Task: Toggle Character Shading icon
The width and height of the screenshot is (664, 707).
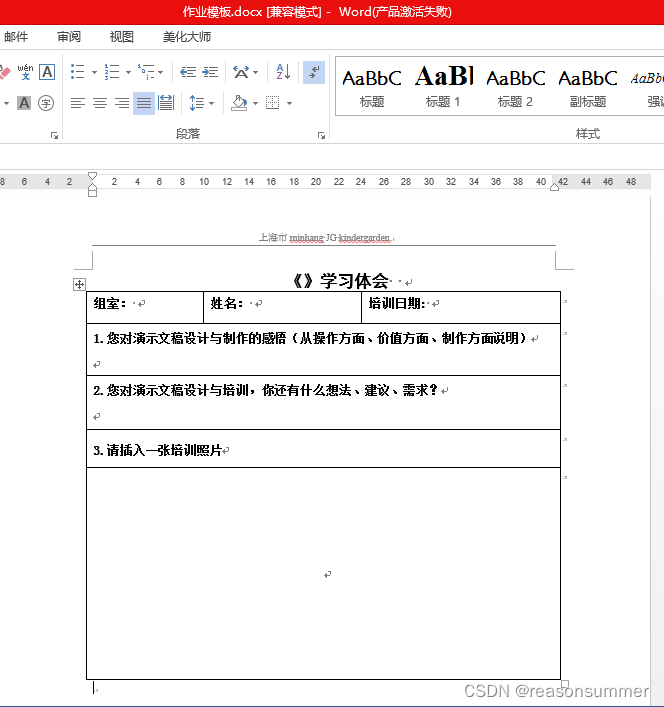Action: (x=24, y=103)
